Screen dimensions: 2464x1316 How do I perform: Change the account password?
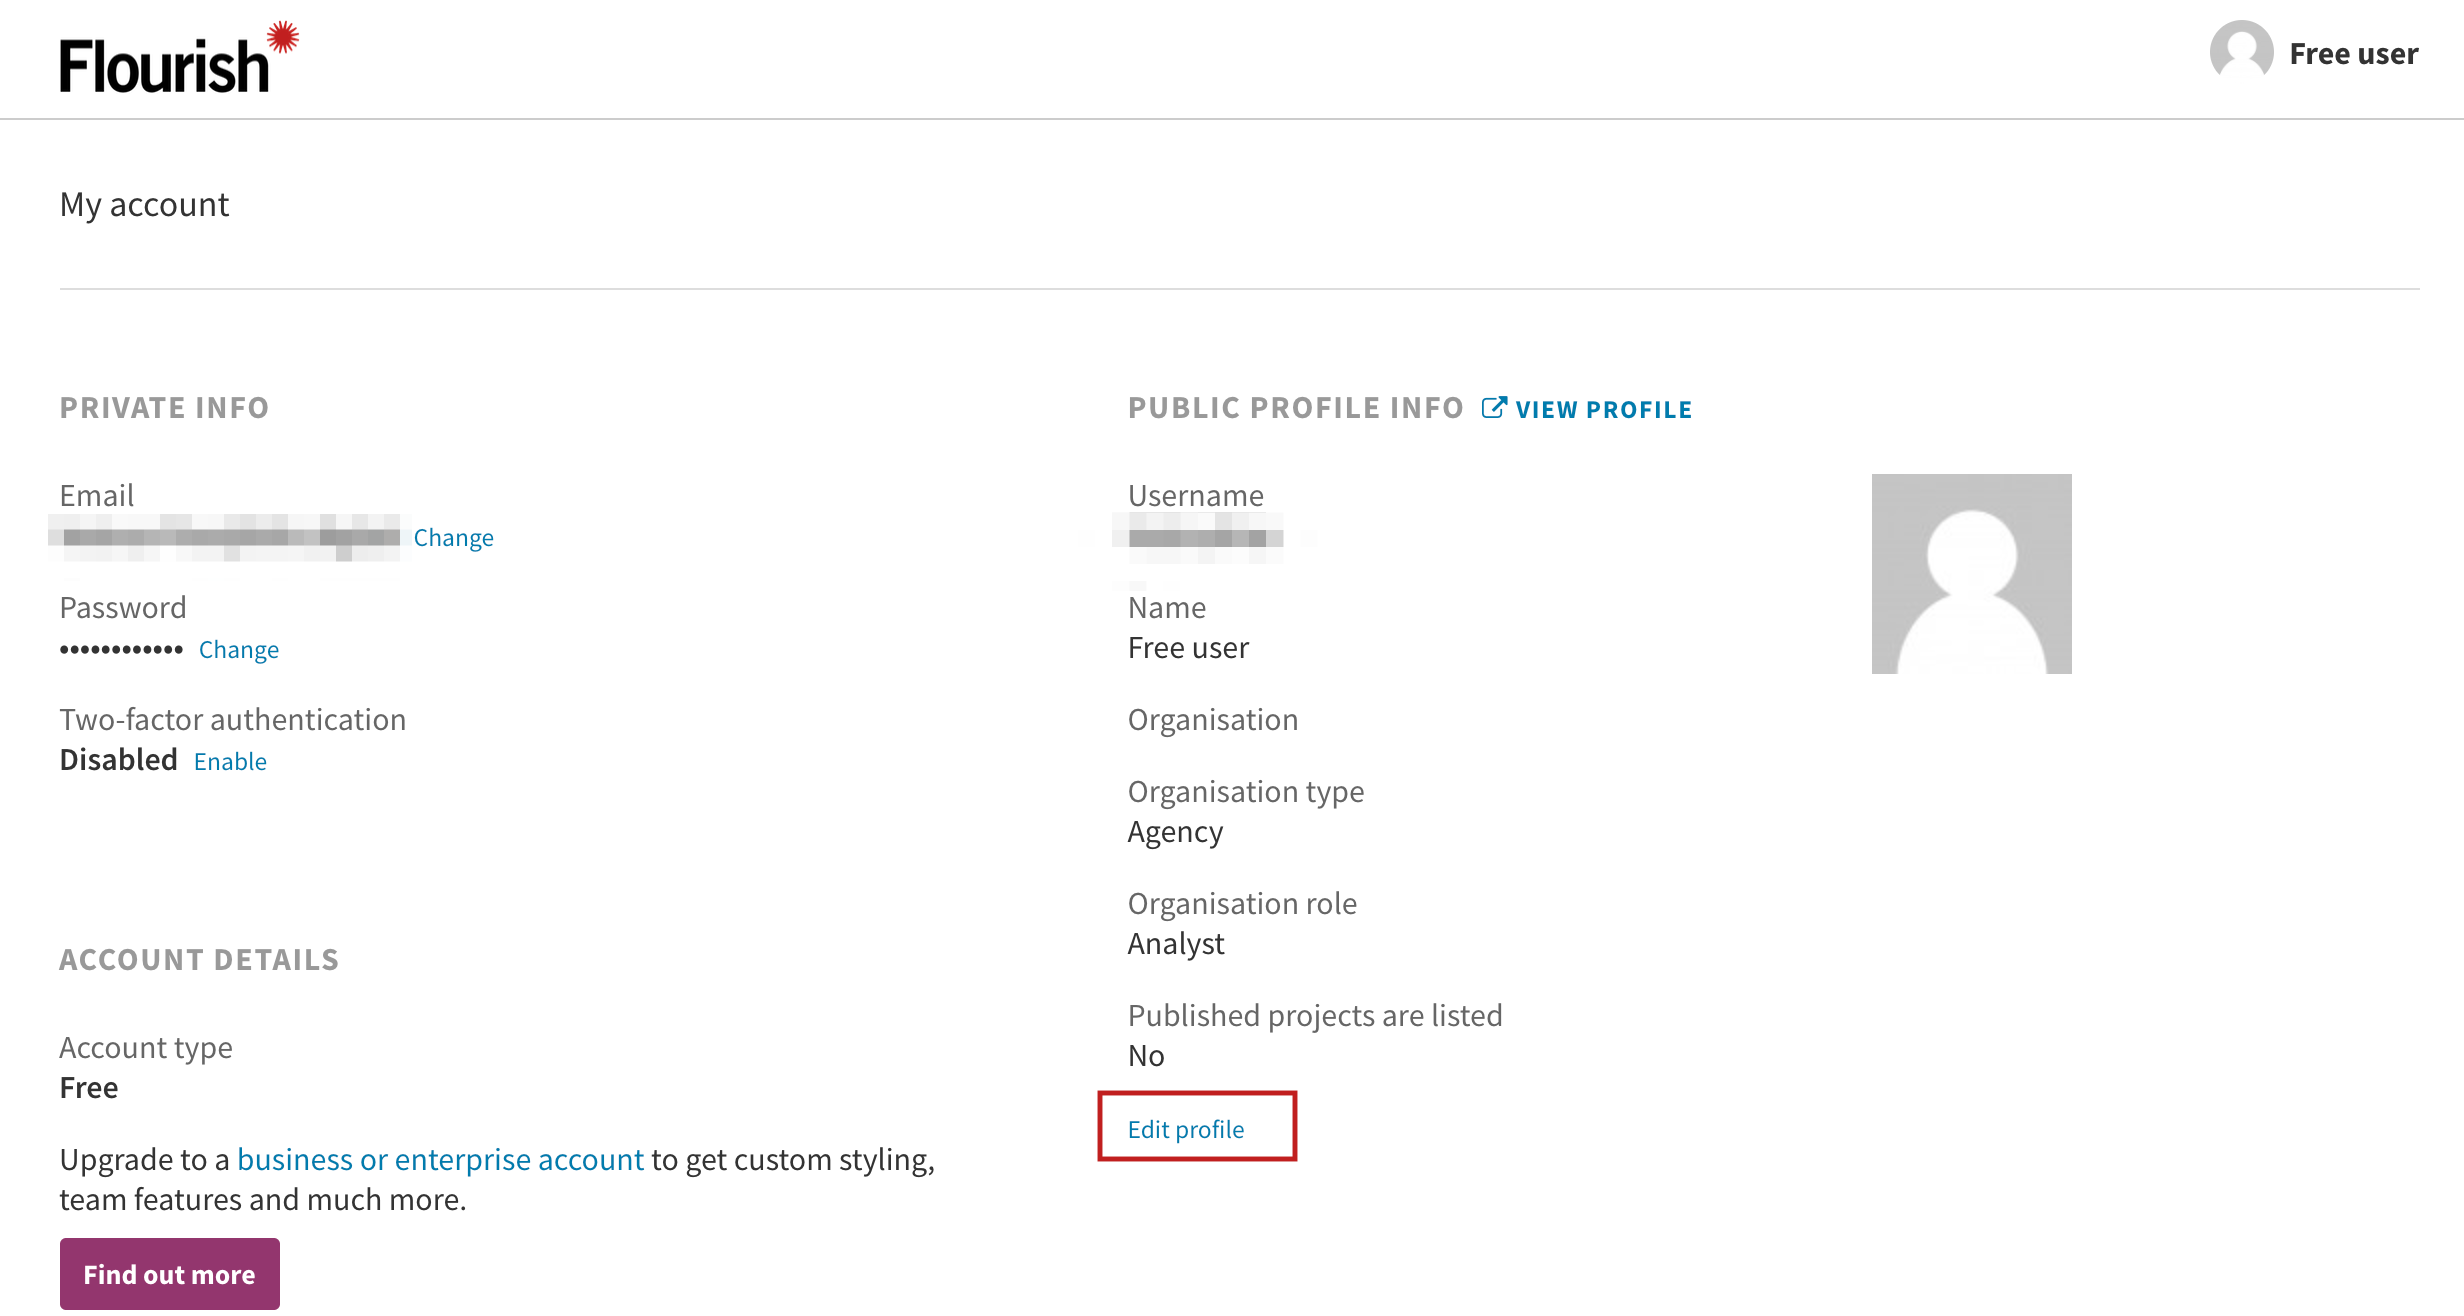tap(238, 650)
